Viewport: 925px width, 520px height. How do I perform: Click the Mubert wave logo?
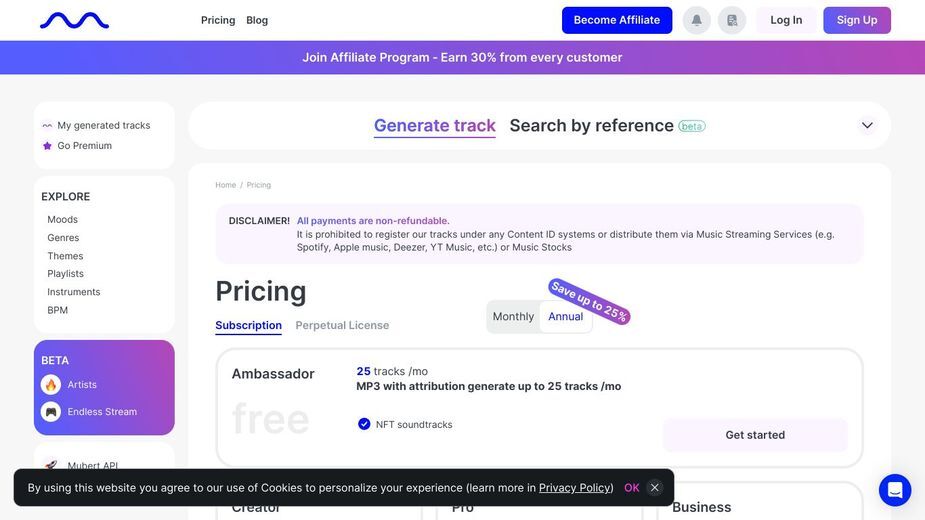[x=74, y=21]
